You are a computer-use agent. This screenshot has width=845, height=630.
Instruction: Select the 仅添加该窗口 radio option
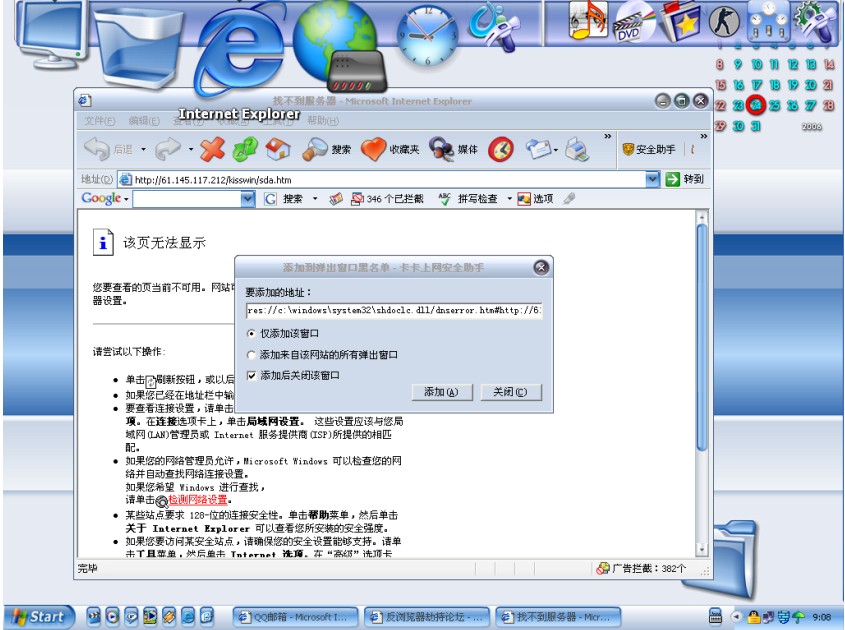click(251, 334)
